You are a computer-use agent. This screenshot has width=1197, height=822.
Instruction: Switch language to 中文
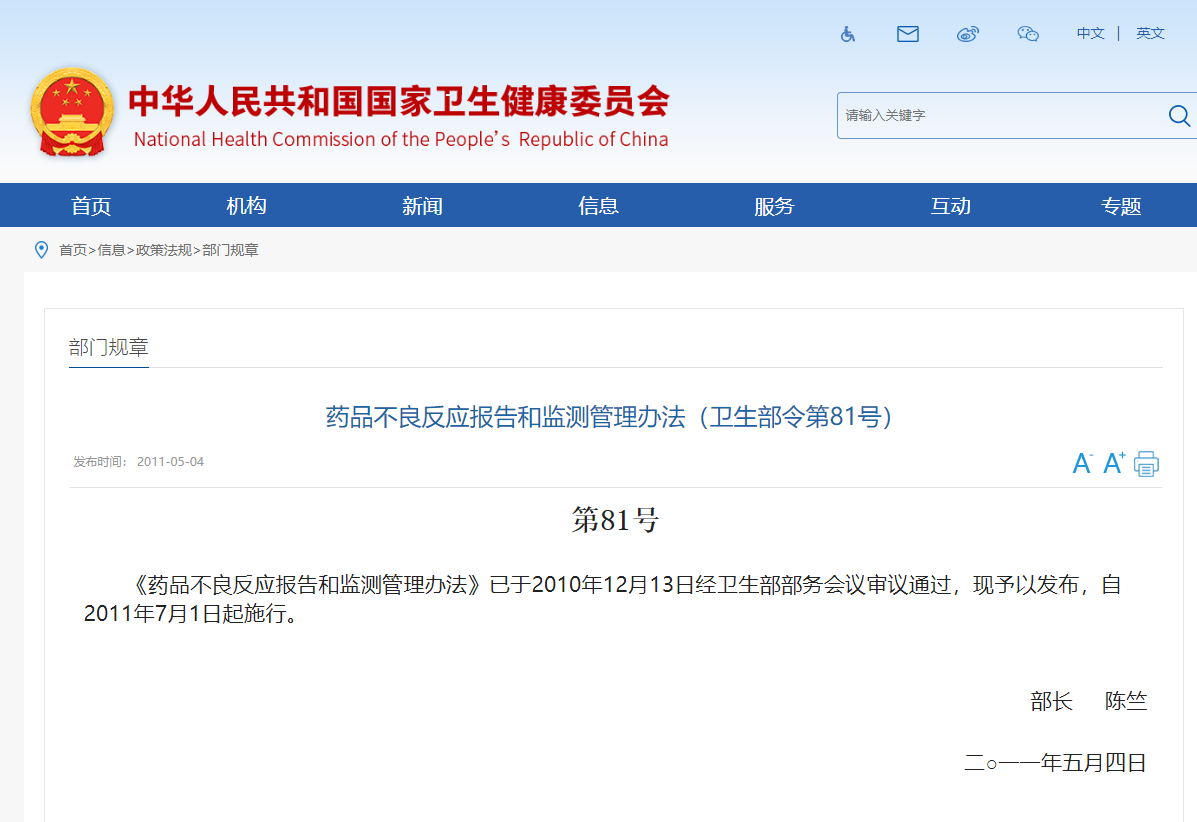[x=1090, y=34]
